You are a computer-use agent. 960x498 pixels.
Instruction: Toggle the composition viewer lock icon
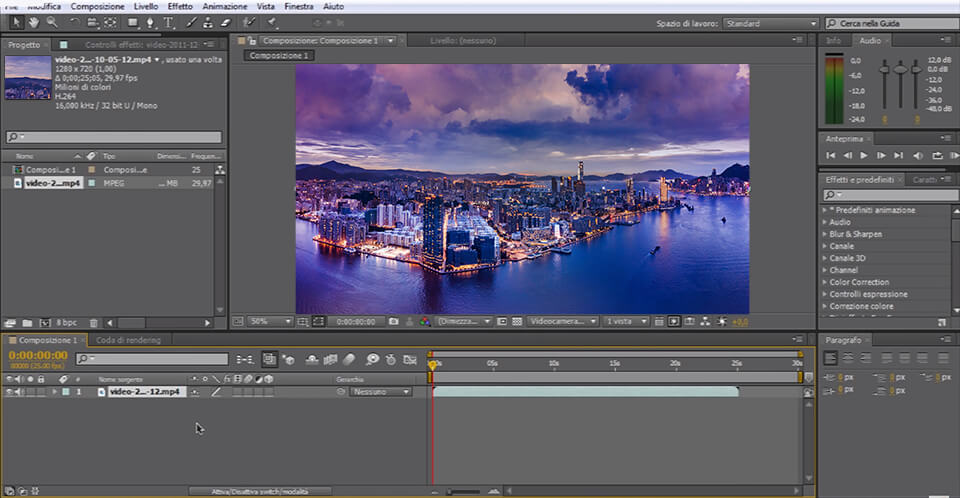[252, 41]
